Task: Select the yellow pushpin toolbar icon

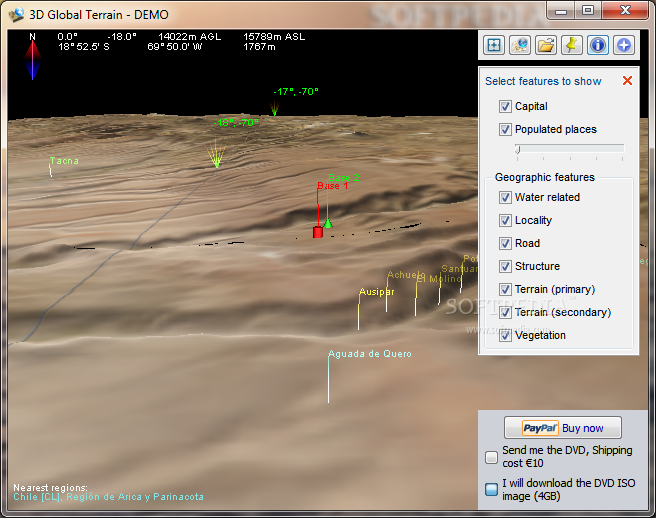Action: [572, 45]
